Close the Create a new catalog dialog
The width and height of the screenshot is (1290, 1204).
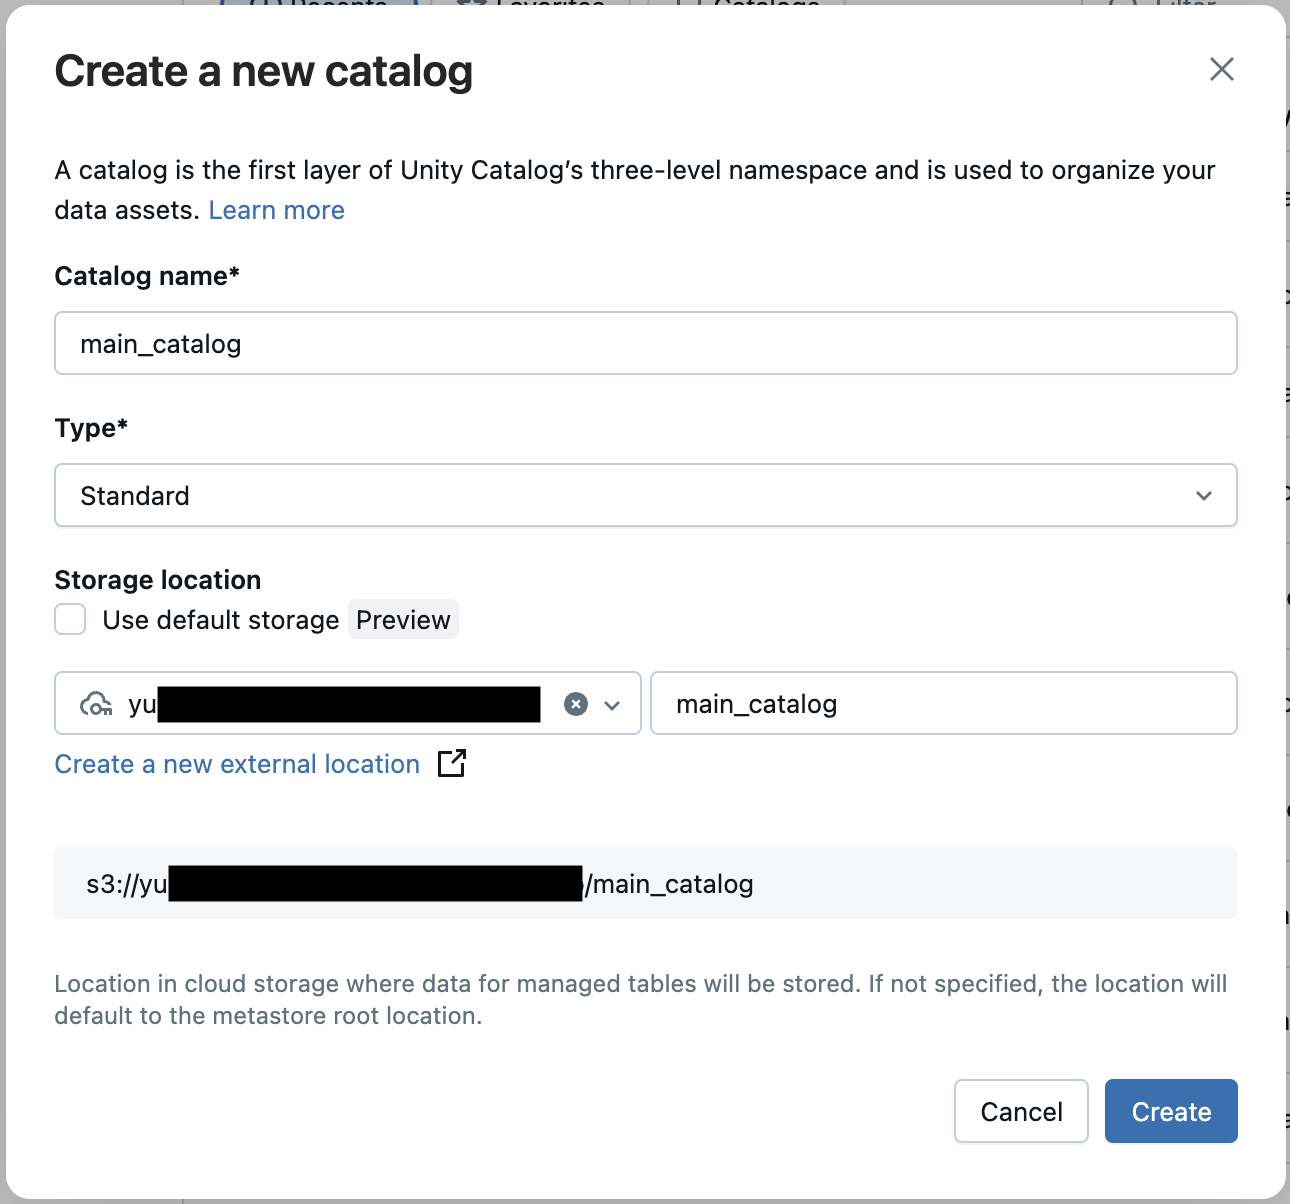coord(1221,69)
